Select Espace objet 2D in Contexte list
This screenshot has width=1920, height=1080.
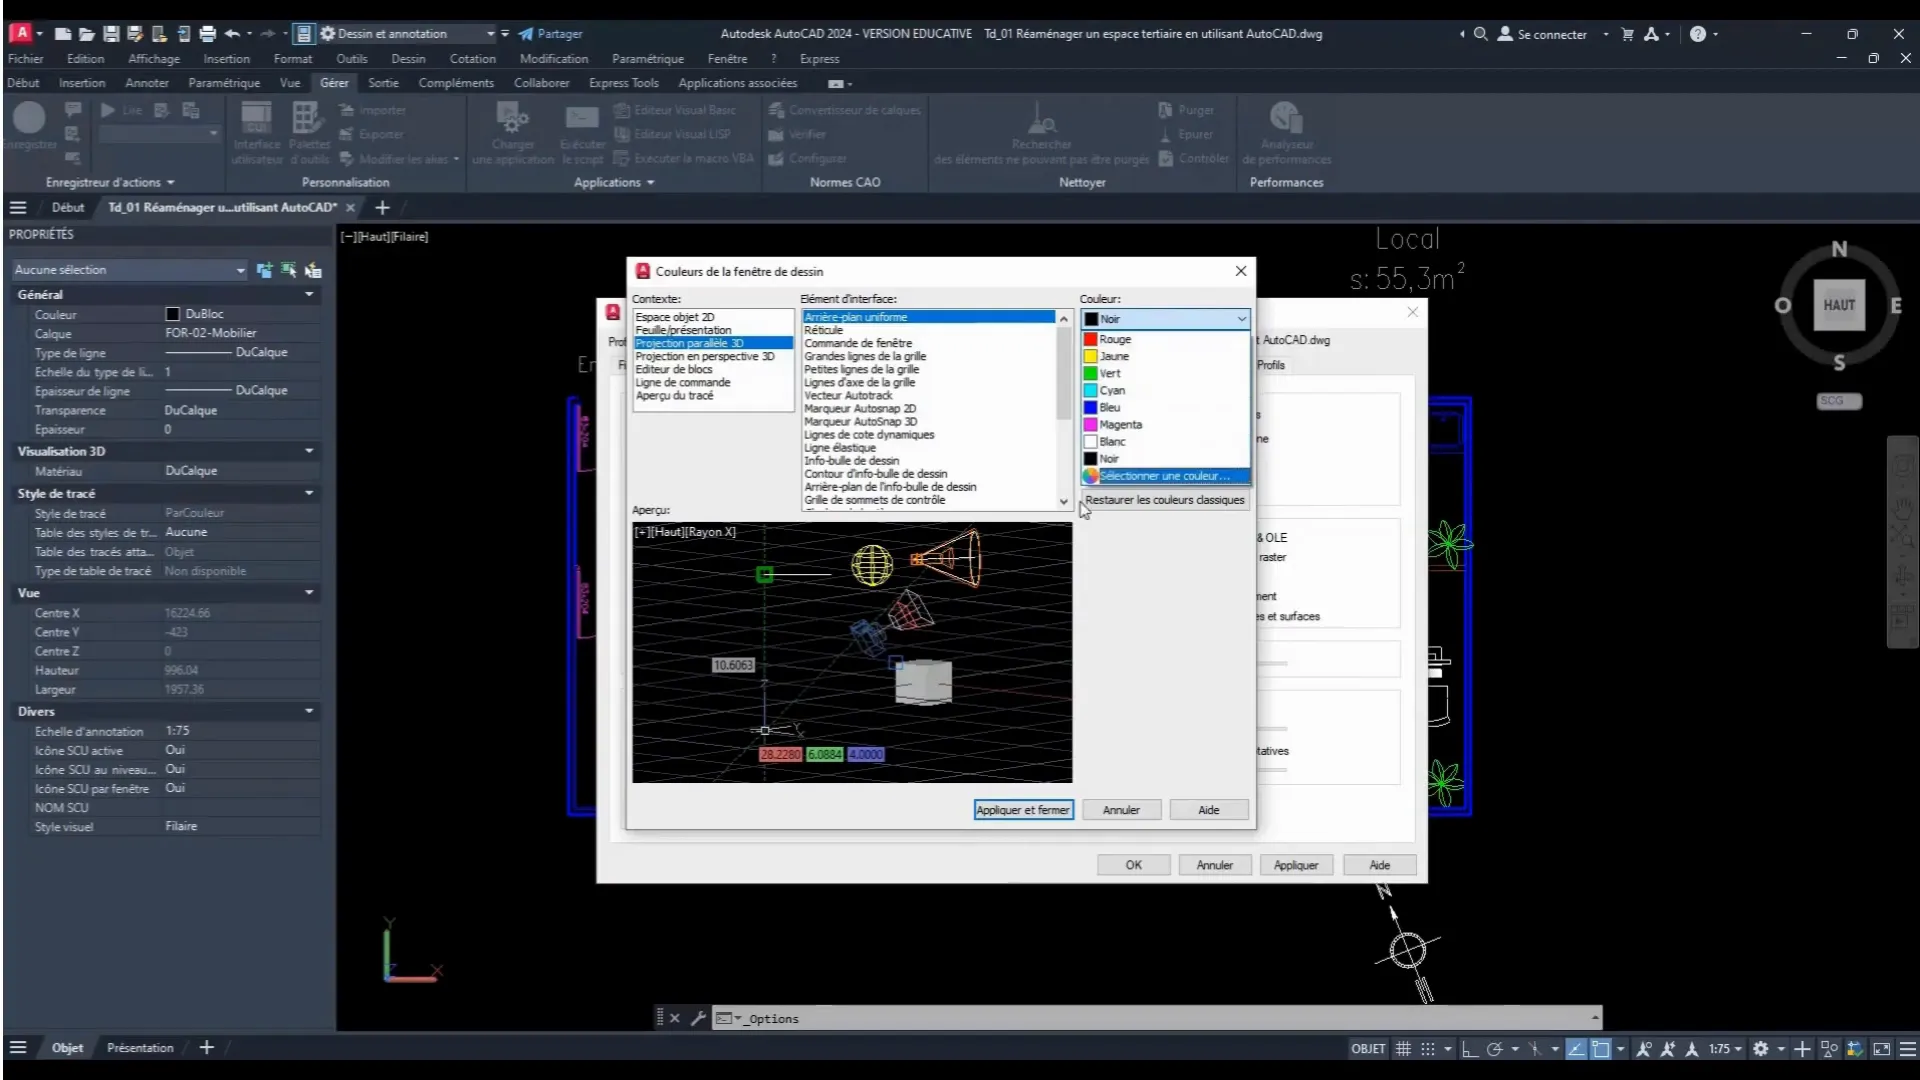[x=675, y=317]
